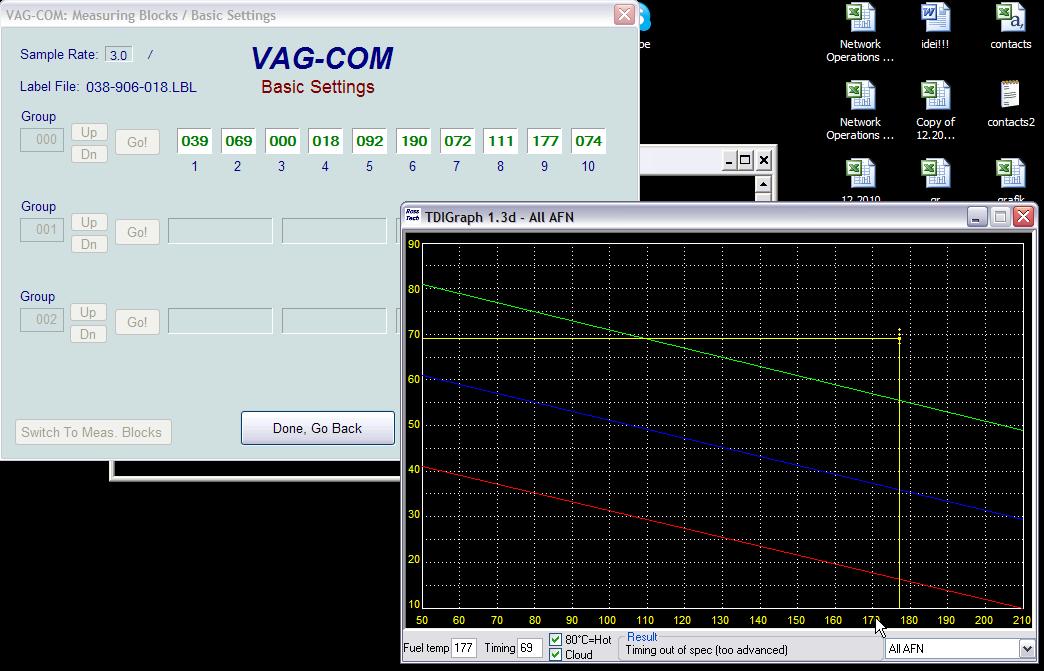Close the VAG-COM Basic Settings window
The height and width of the screenshot is (671, 1044).
(x=624, y=15)
